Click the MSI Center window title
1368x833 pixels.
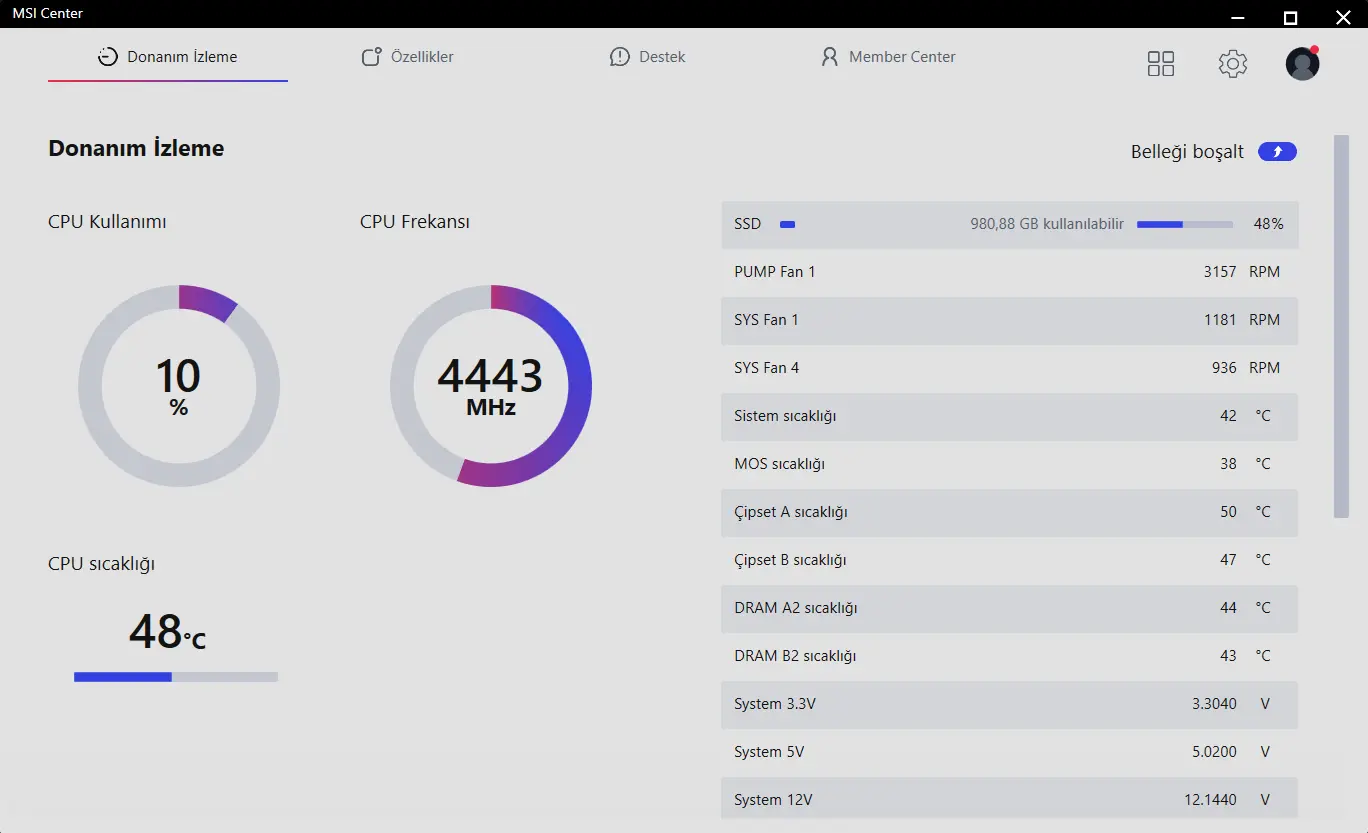48,14
